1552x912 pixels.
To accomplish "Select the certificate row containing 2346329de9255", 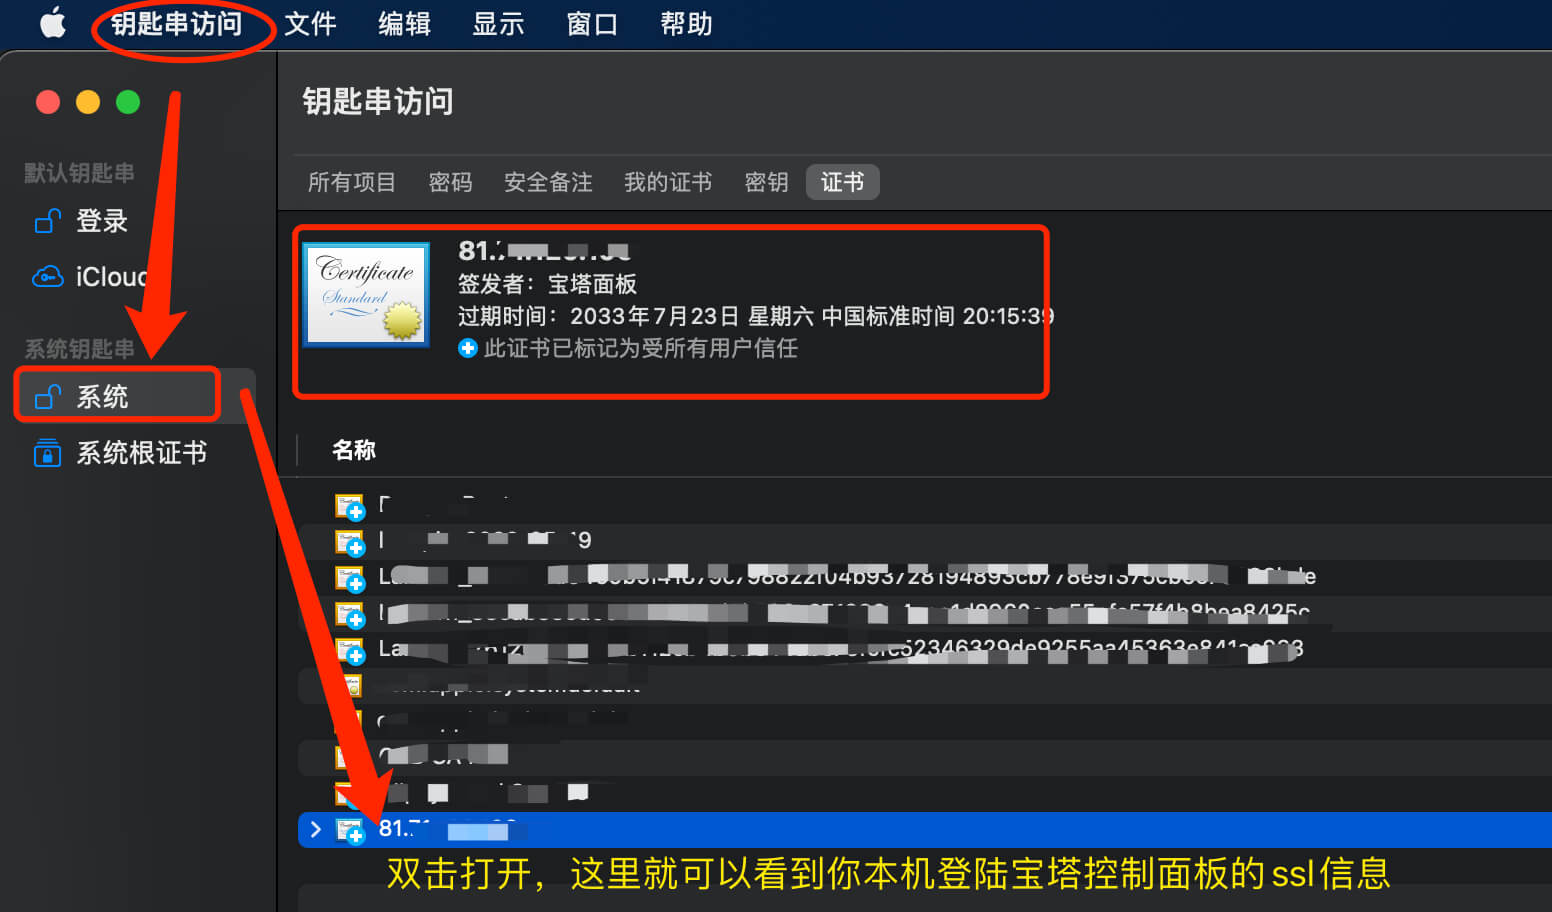I will 925,650.
